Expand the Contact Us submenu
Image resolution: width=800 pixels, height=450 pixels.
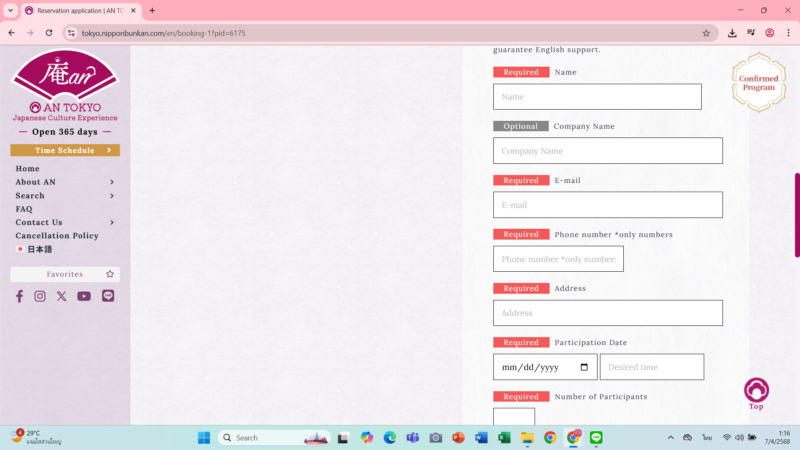click(111, 222)
